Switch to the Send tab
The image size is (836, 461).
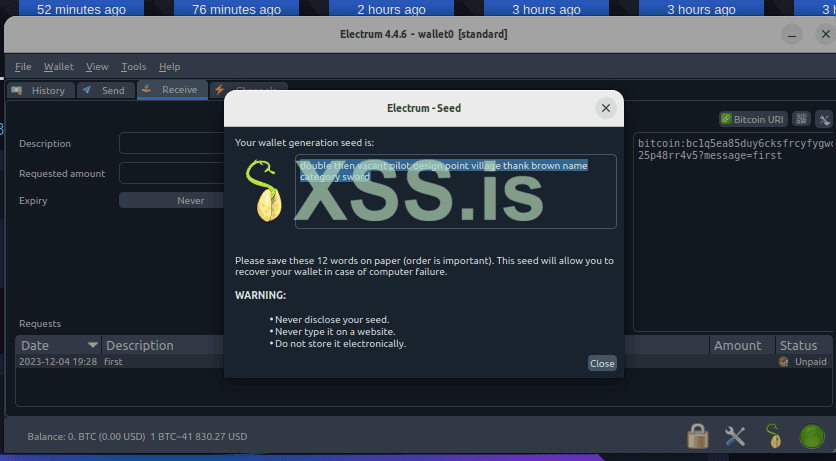106,90
